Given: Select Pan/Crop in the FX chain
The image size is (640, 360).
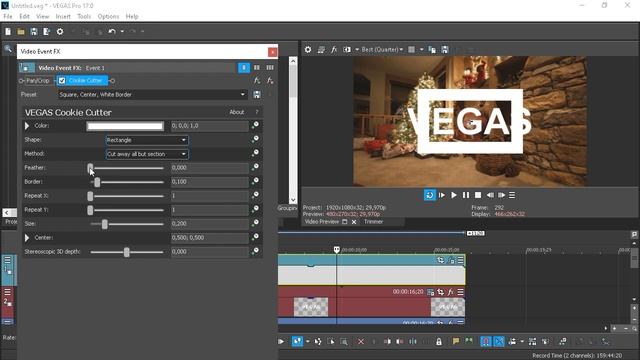Looking at the screenshot, I should coord(38,80).
